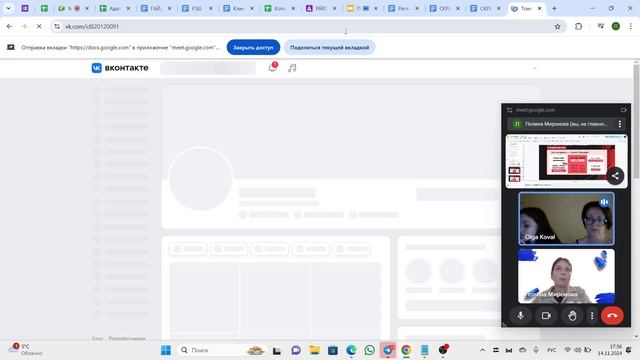Toggle camera in Meet window
This screenshot has height=360, width=640.
click(546, 316)
